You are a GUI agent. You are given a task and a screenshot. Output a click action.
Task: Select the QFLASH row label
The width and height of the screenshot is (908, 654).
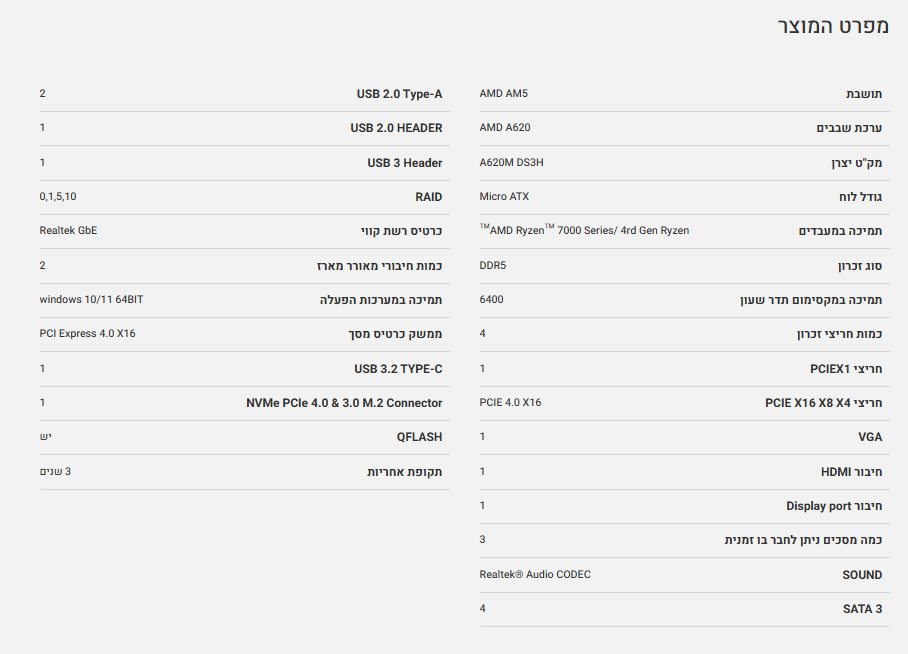(x=419, y=437)
